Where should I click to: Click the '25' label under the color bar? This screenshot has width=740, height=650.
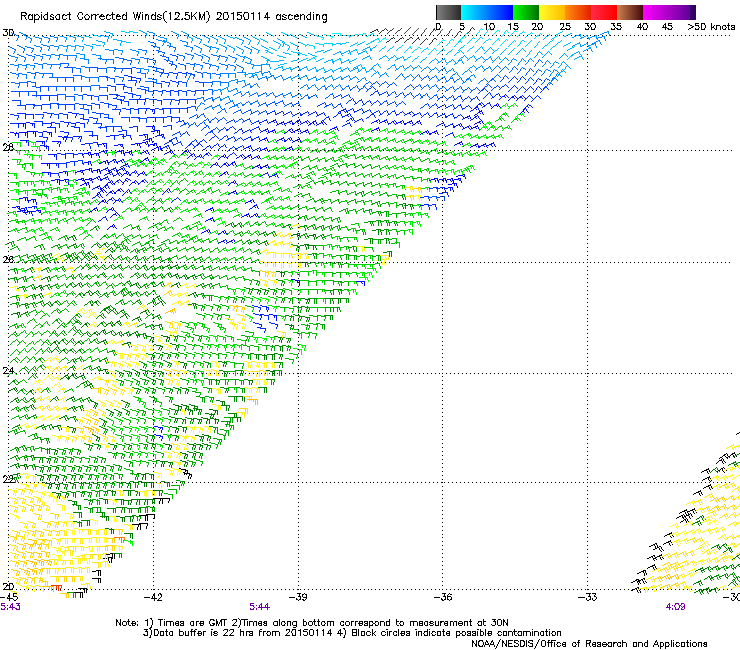coord(564,27)
